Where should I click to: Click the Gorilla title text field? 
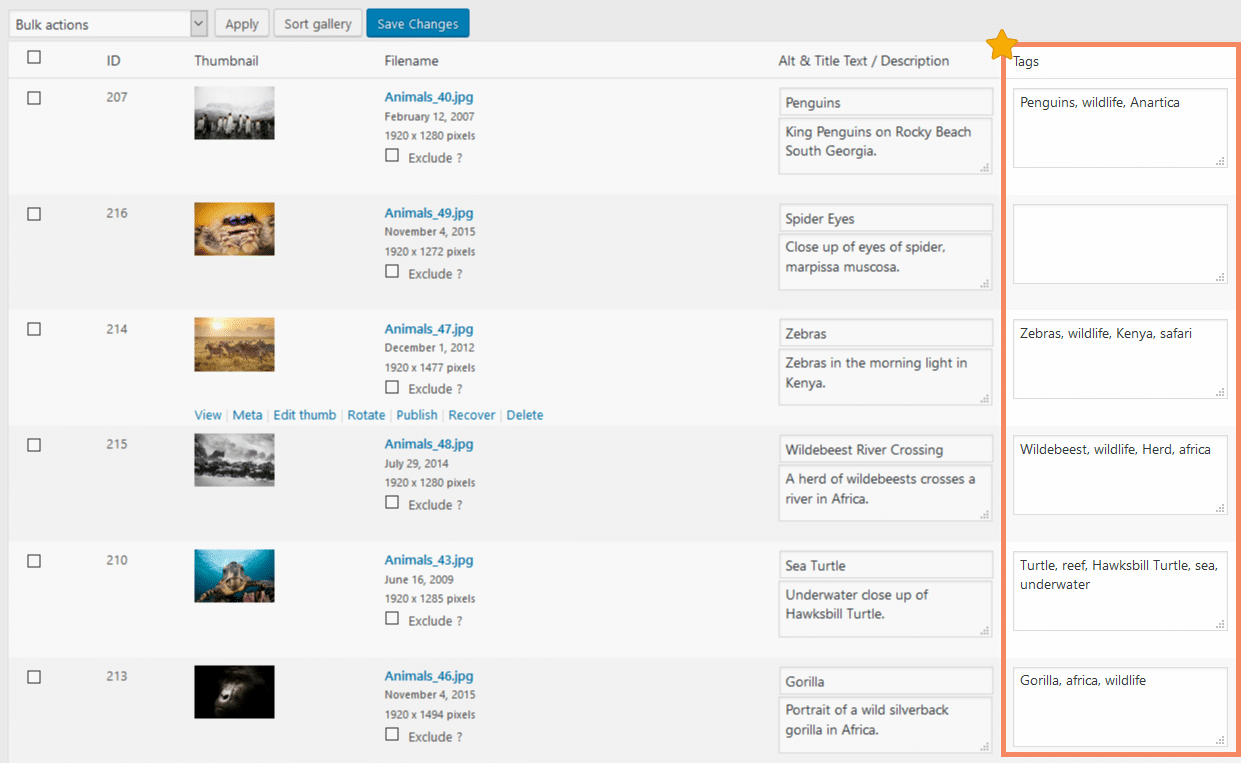(x=886, y=682)
